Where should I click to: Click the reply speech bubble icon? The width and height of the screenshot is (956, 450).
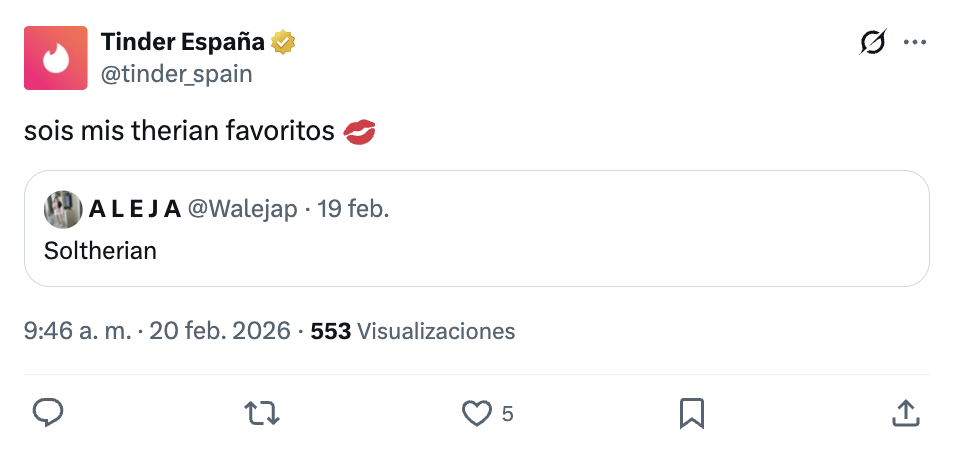[49, 412]
